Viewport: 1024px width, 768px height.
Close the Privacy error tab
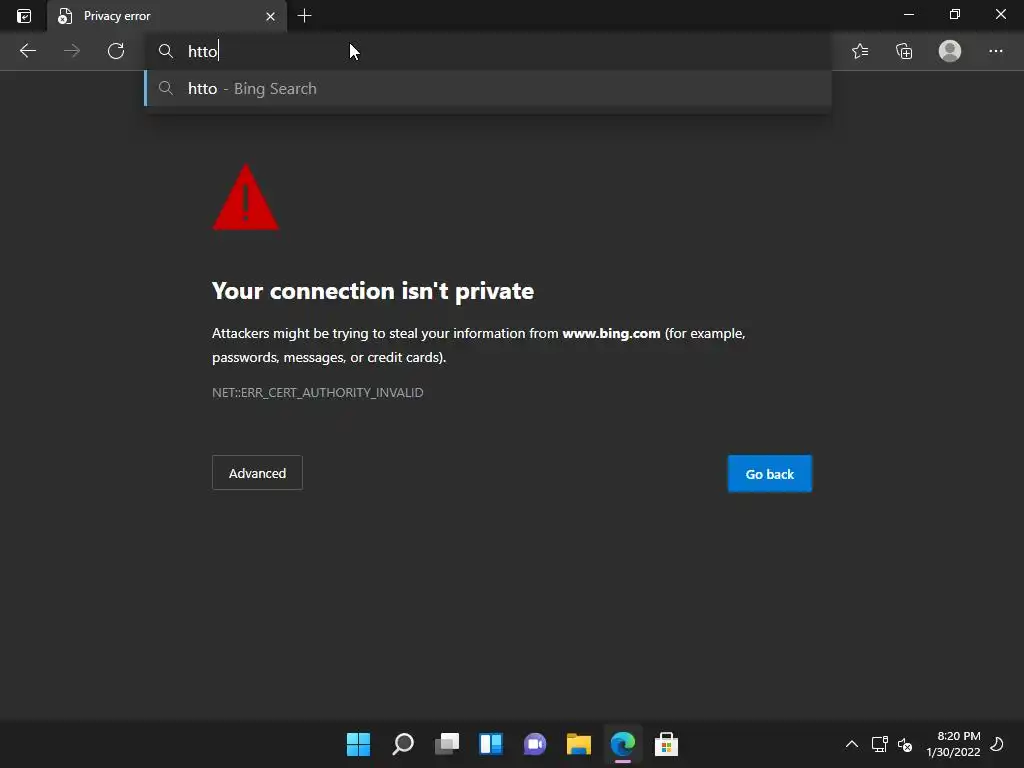270,16
